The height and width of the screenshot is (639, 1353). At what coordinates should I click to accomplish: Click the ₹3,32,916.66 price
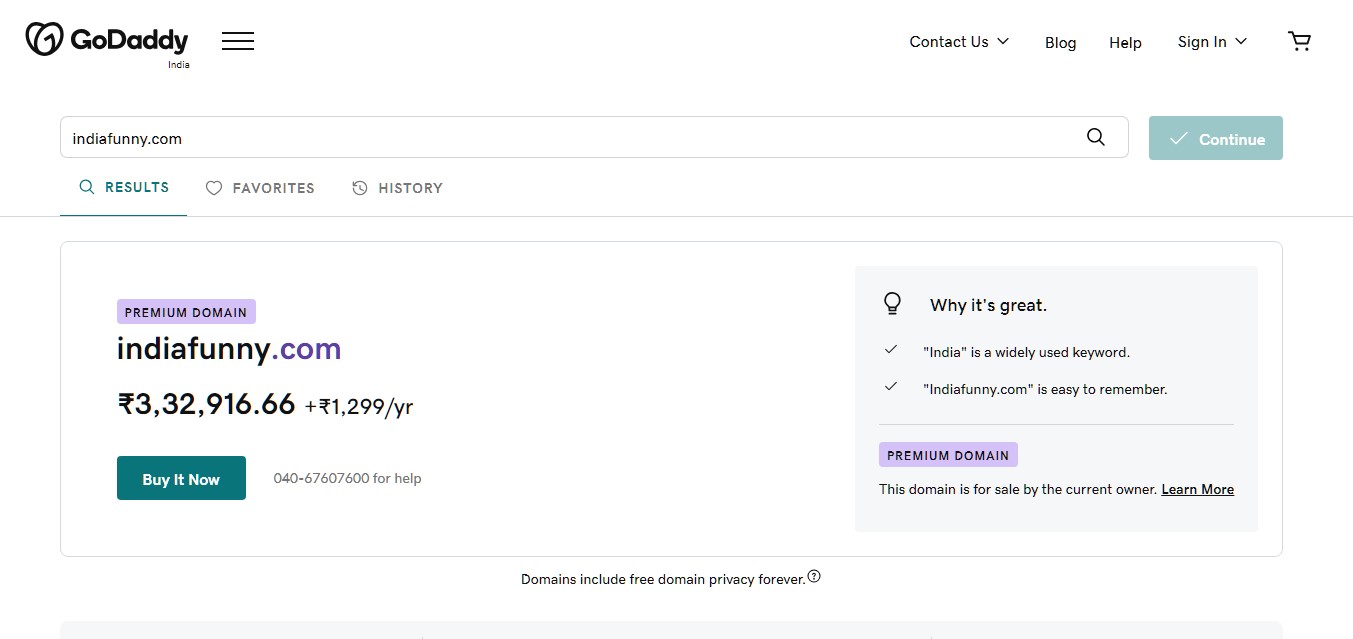pos(206,404)
